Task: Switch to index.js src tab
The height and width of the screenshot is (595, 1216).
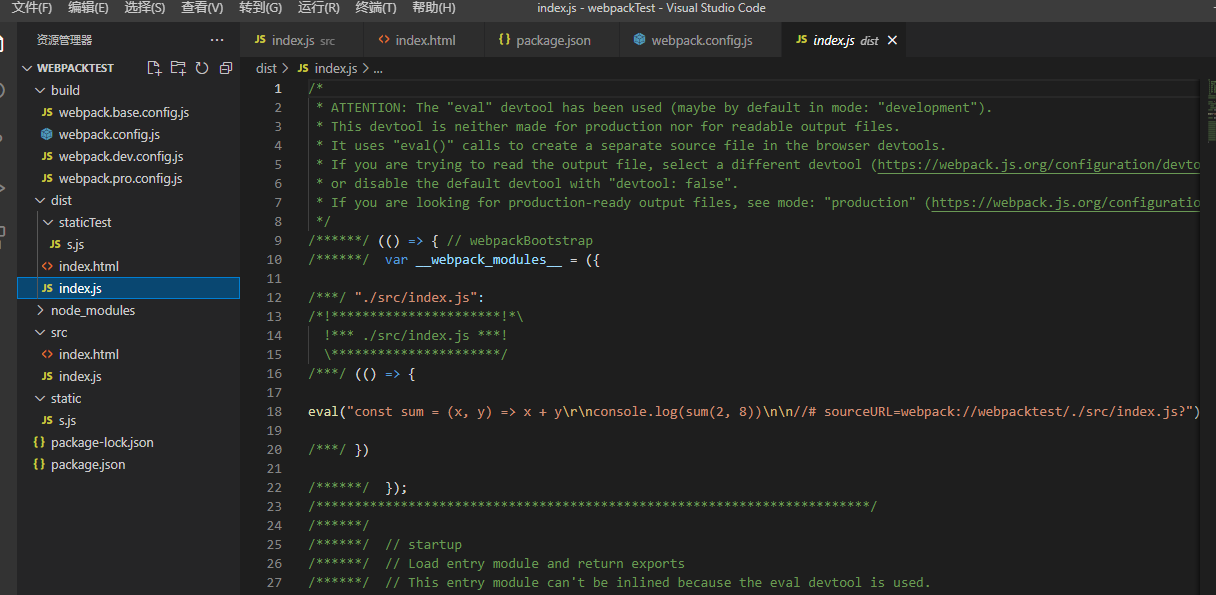Action: point(301,40)
